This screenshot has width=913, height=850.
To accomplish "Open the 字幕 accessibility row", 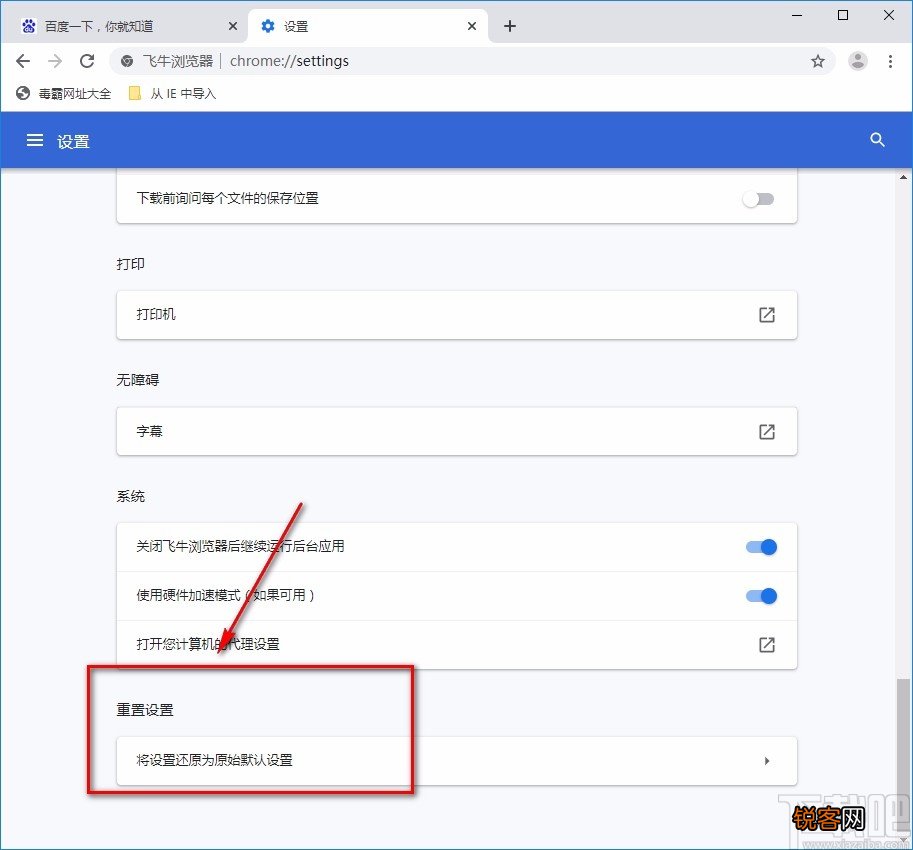I will click(456, 431).
